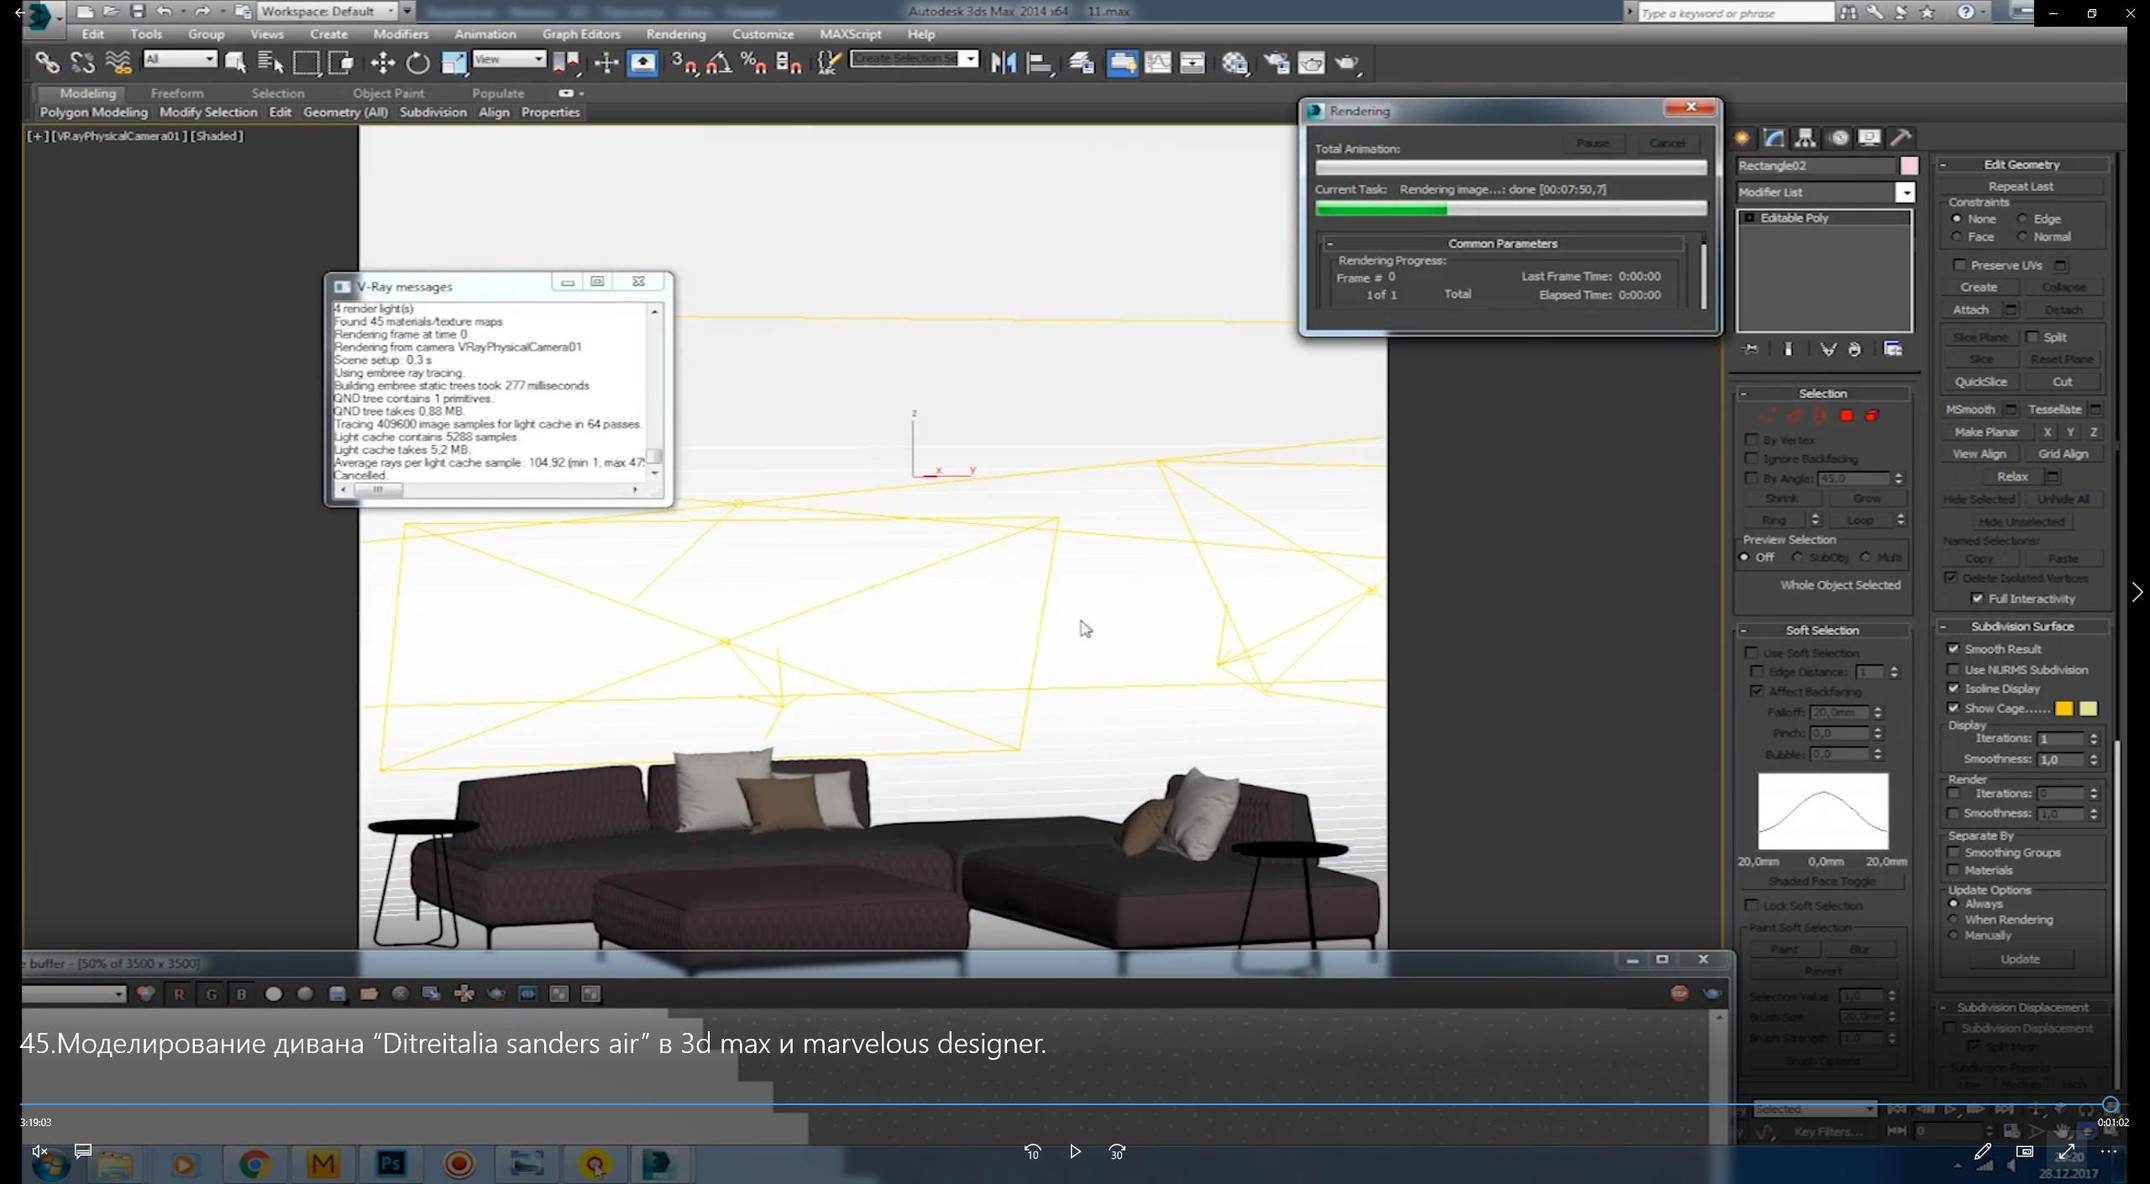Expand the Modifier List dropdown
The height and width of the screenshot is (1184, 2150).
(x=1905, y=192)
